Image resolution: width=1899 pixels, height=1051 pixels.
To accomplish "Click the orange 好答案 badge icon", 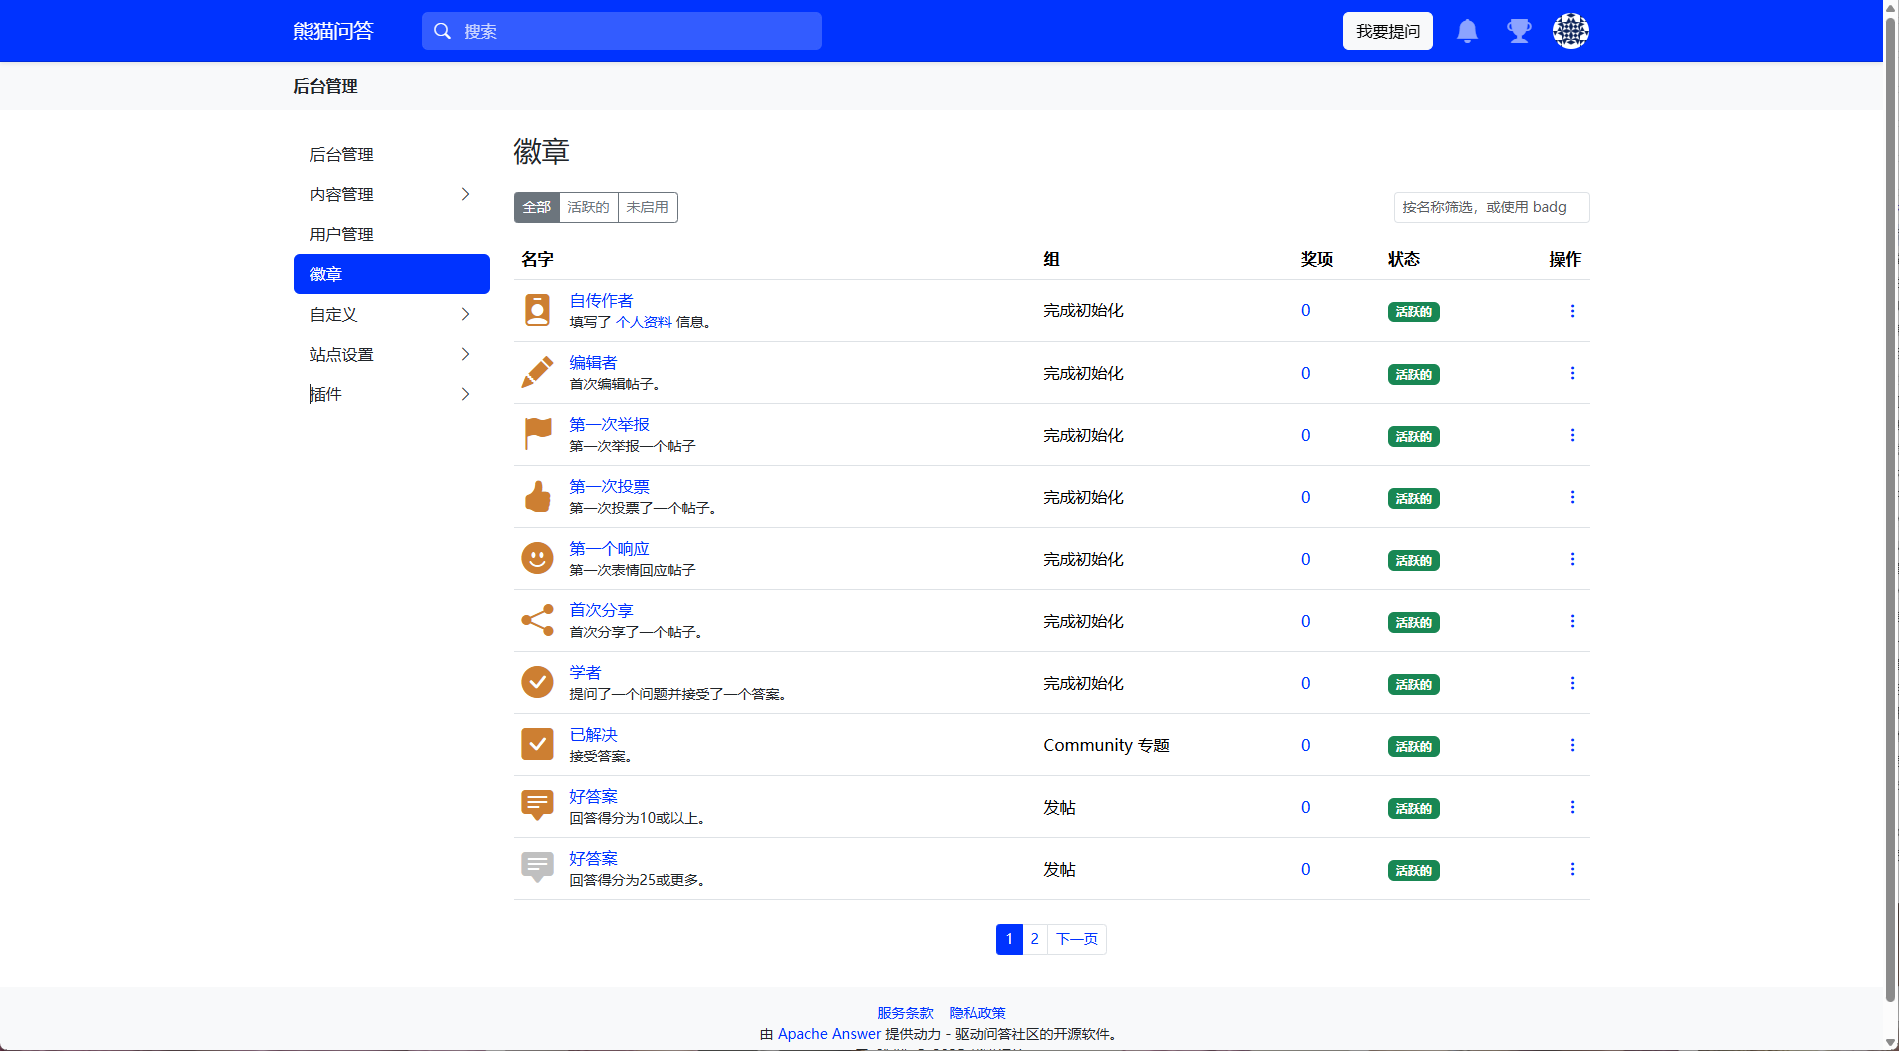I will click(x=537, y=806).
